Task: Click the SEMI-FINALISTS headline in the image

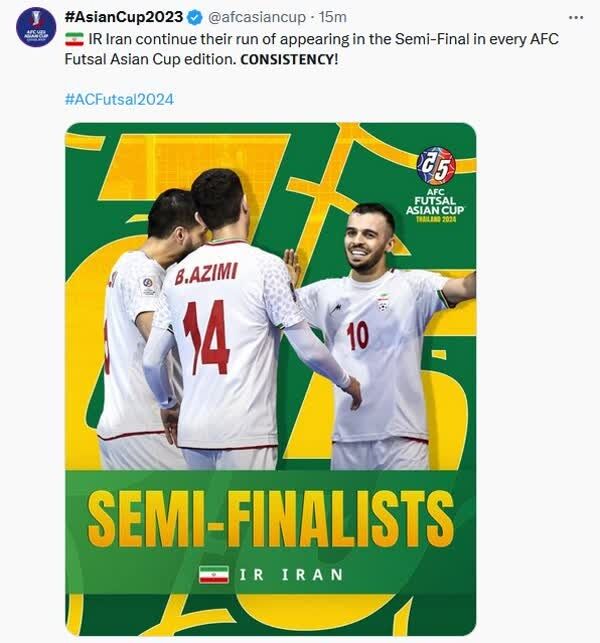Action: (270, 518)
